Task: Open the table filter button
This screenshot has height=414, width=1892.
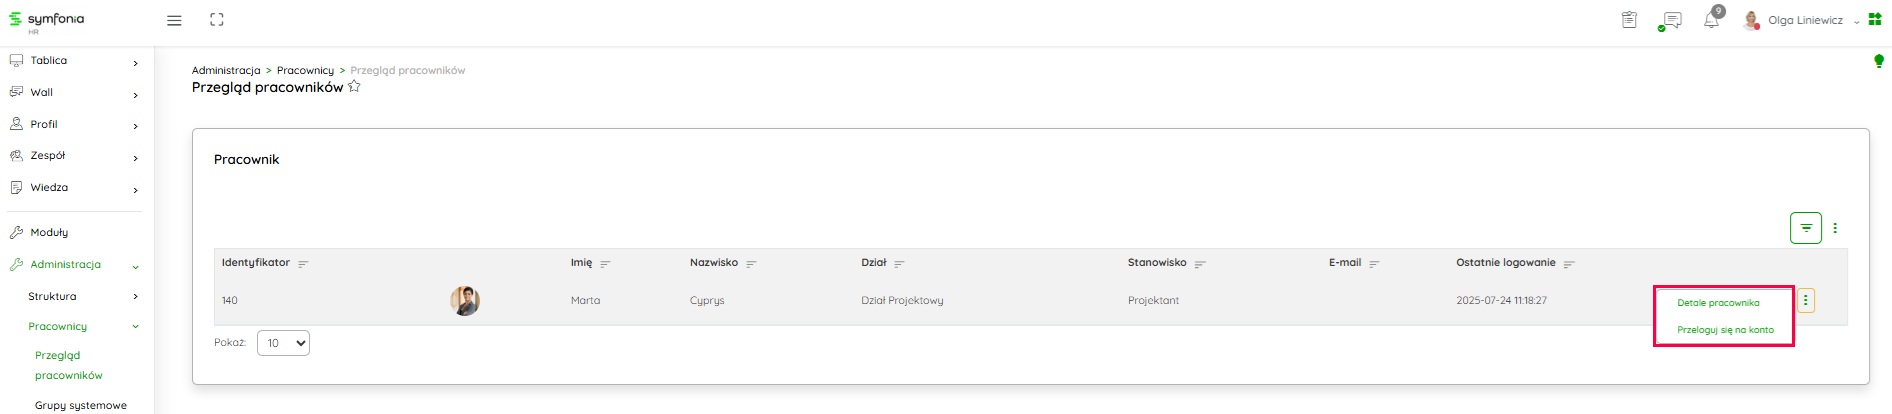Action: pos(1805,228)
